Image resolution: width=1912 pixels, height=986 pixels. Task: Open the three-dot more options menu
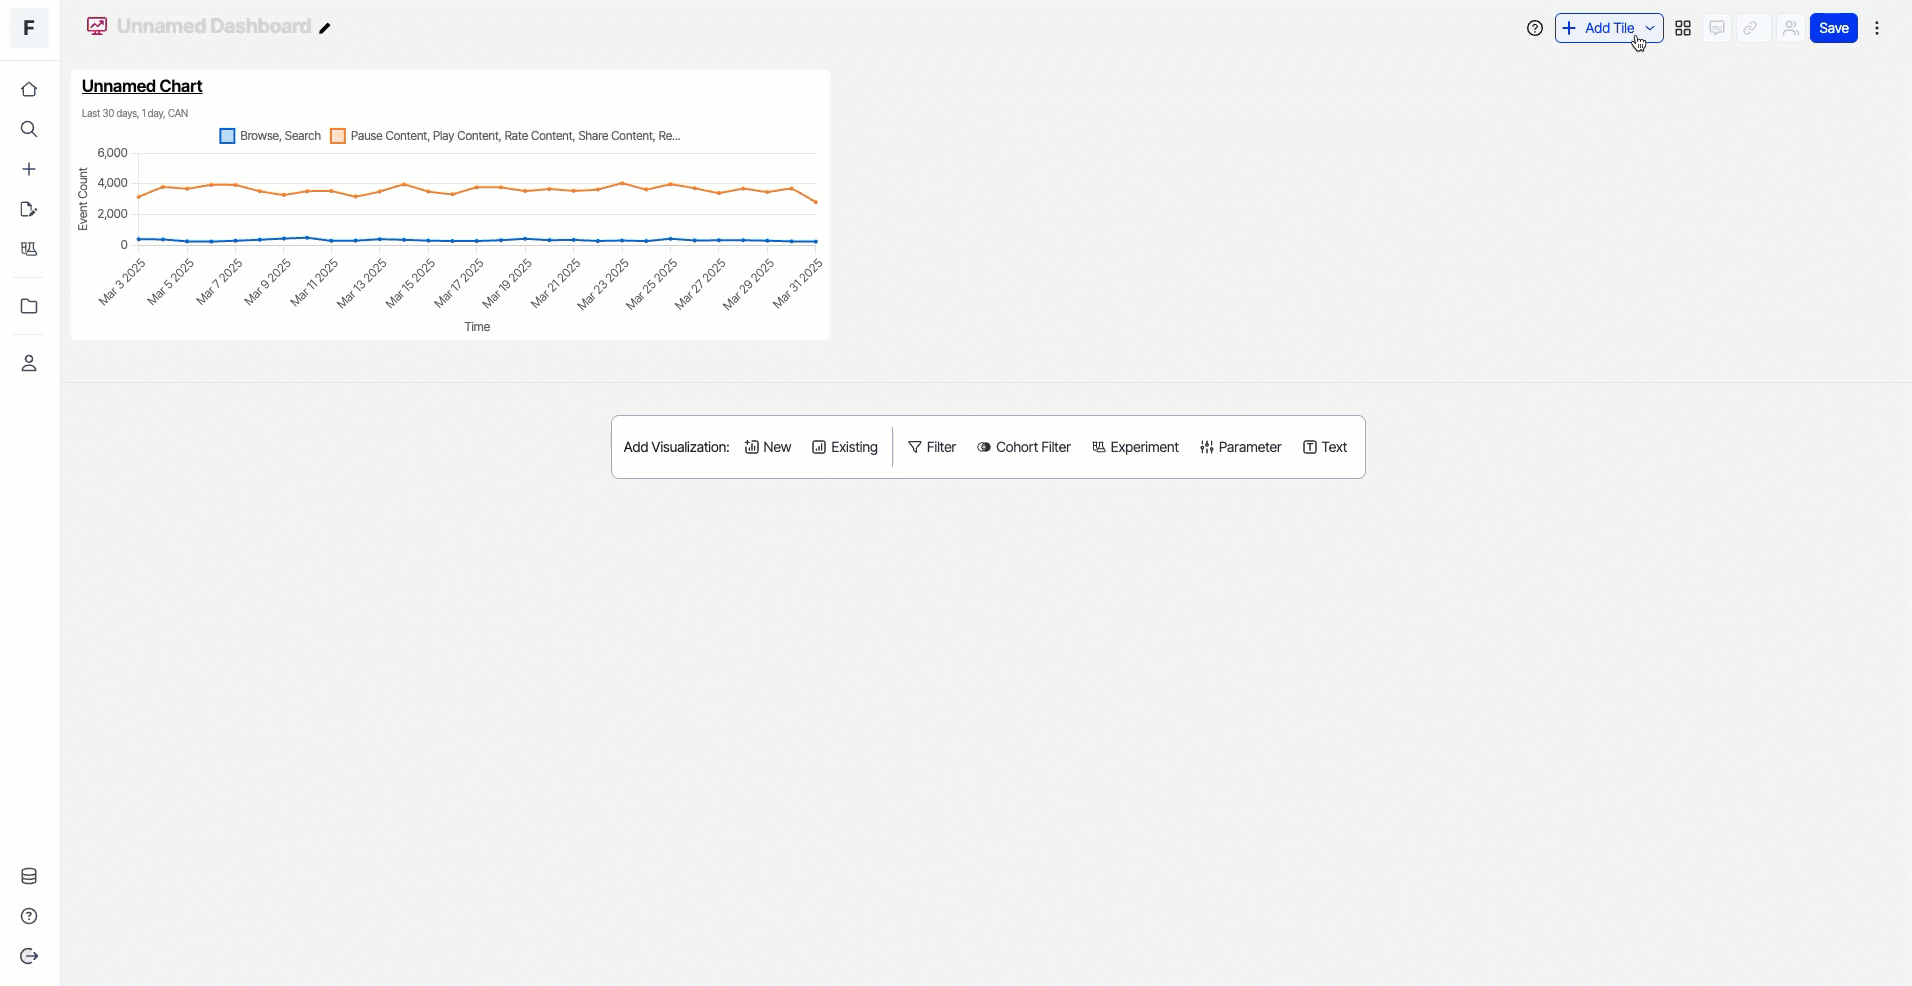[x=1877, y=28]
